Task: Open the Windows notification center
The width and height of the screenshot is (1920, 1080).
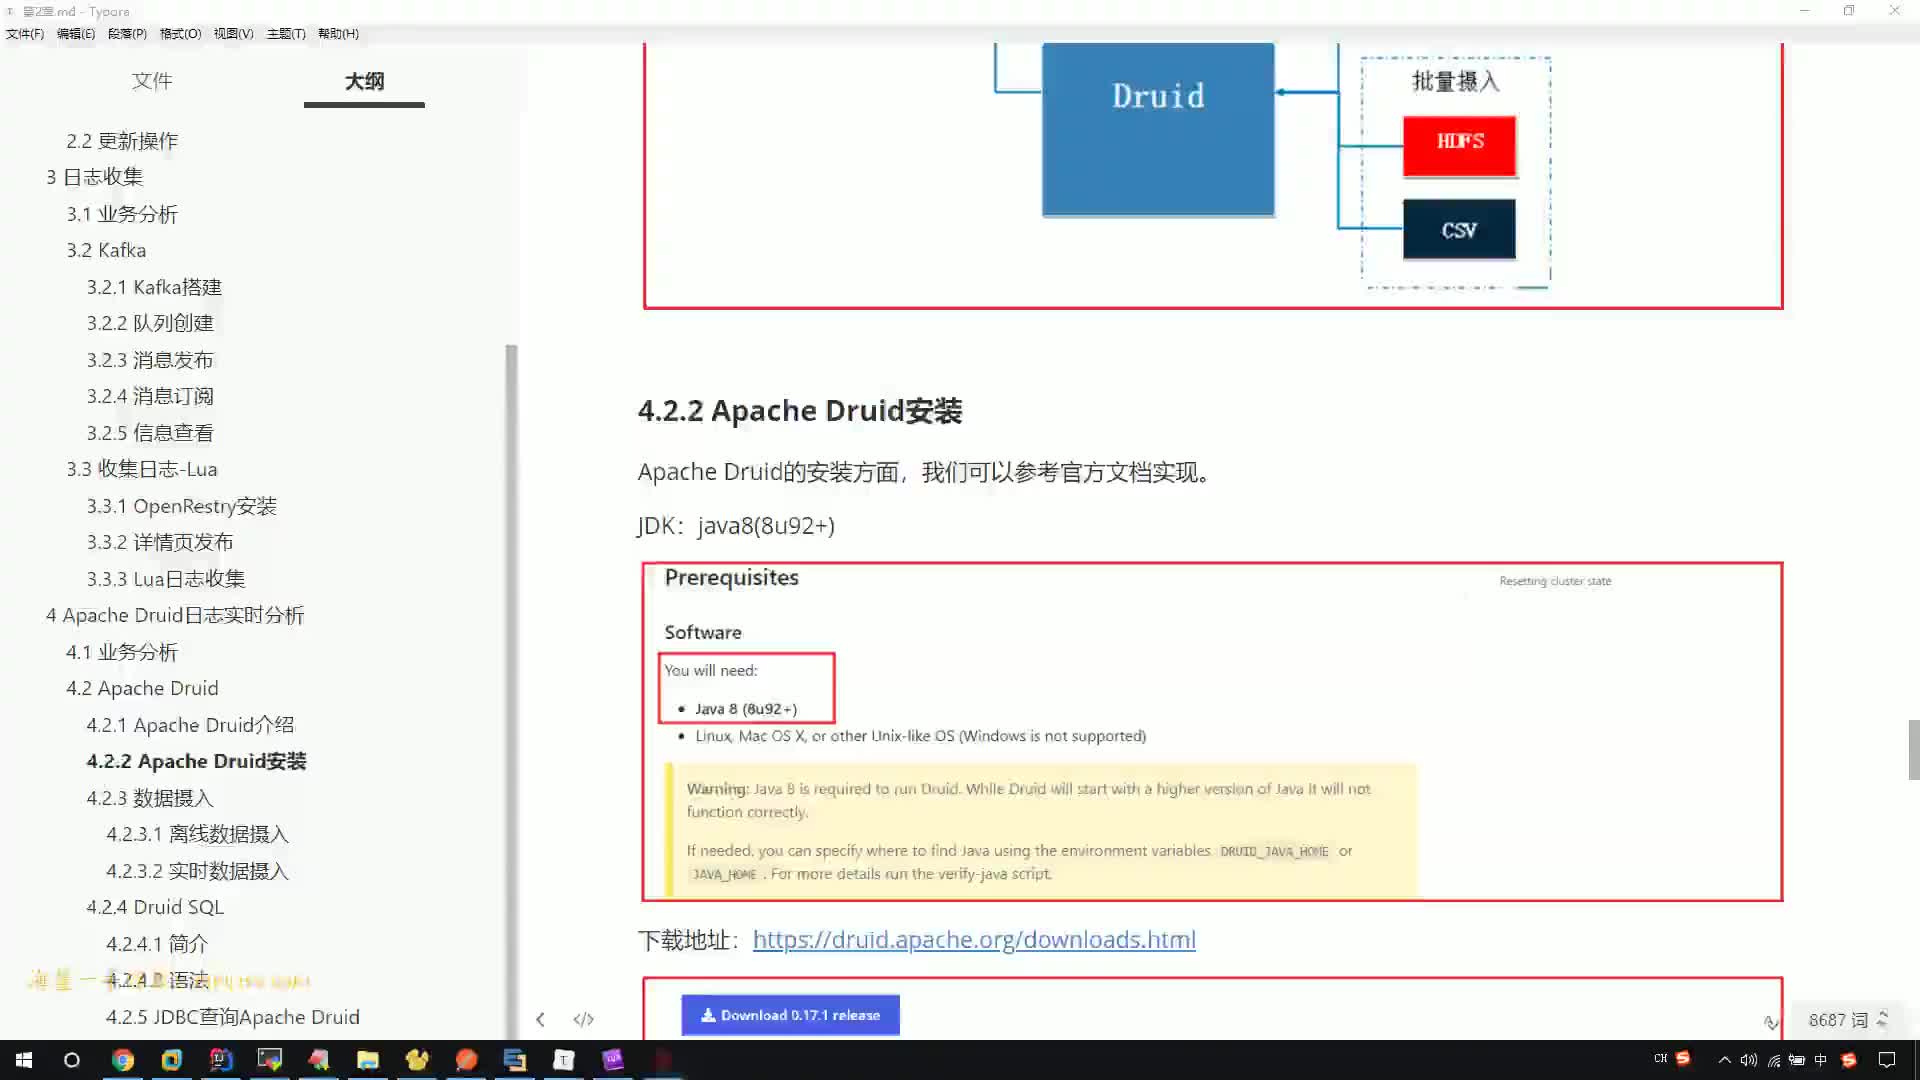Action: coord(1887,1060)
